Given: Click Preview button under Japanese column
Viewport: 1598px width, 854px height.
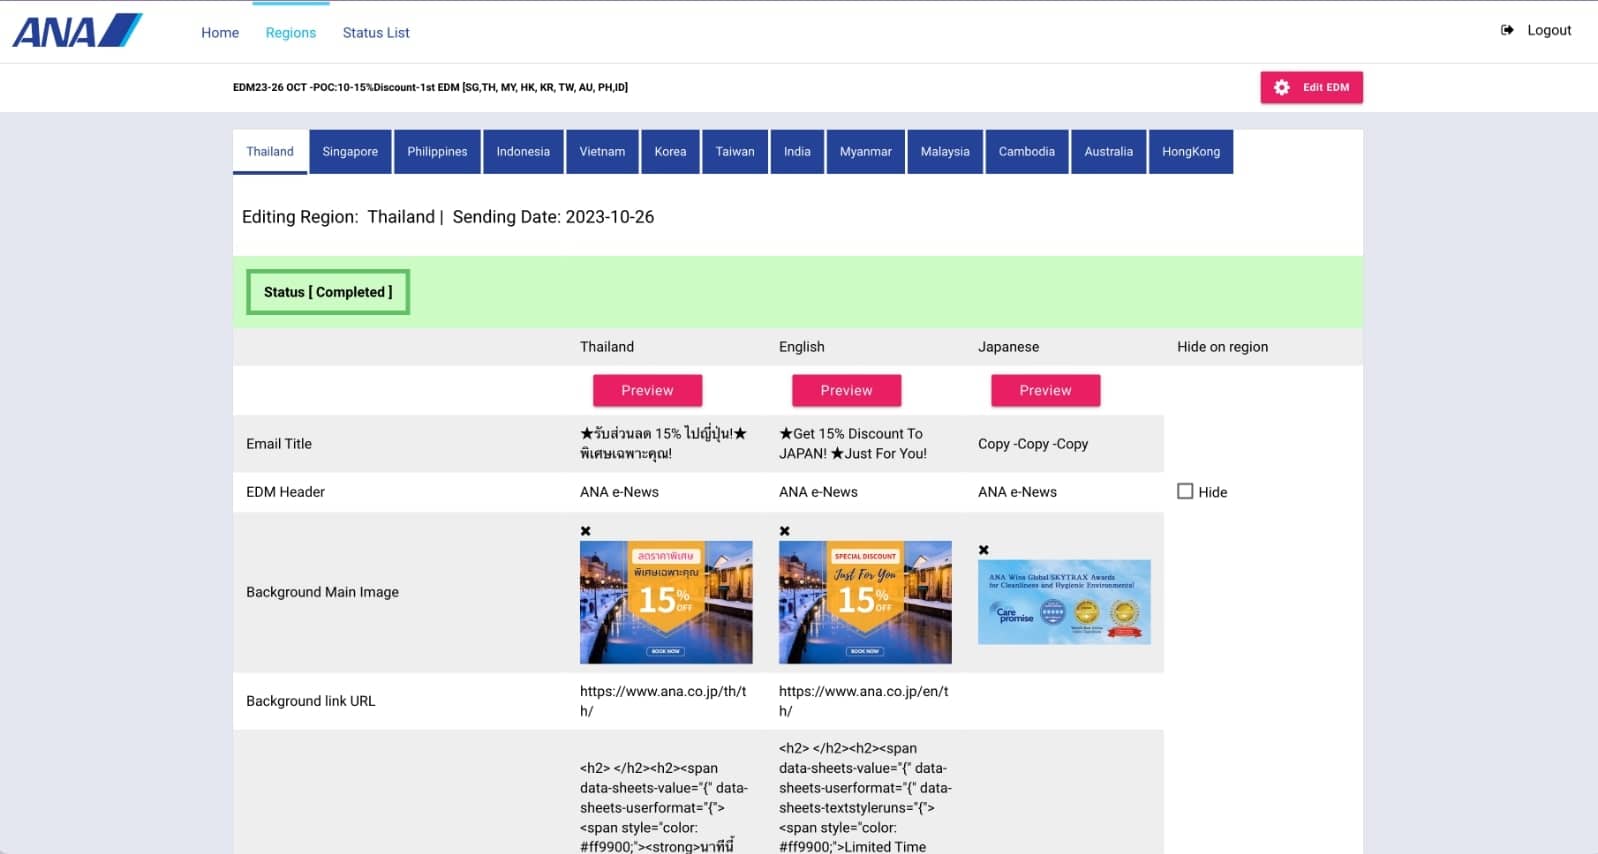Looking at the screenshot, I should 1045,390.
